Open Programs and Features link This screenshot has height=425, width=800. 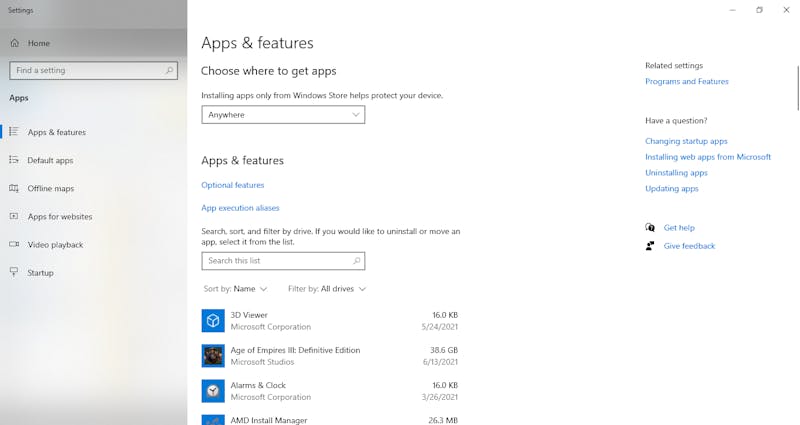tap(687, 82)
